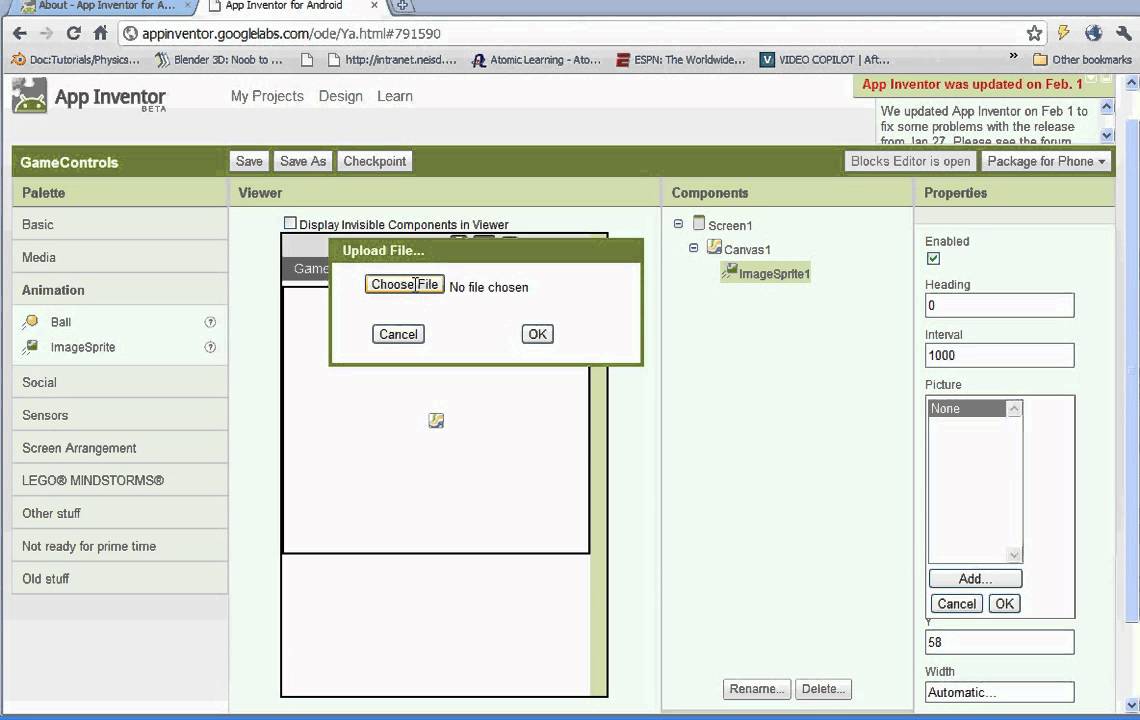Expand Other stuff palette section

click(119, 513)
